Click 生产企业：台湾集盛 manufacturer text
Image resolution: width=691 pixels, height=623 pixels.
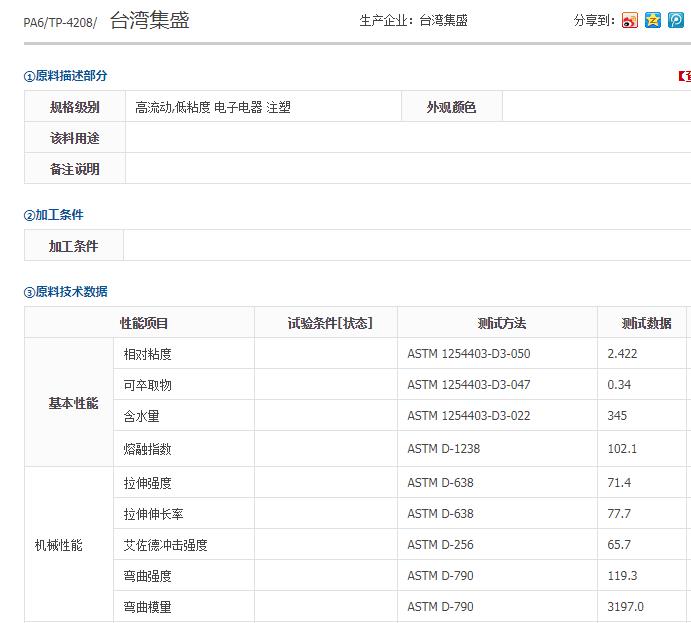pyautogui.click(x=413, y=20)
